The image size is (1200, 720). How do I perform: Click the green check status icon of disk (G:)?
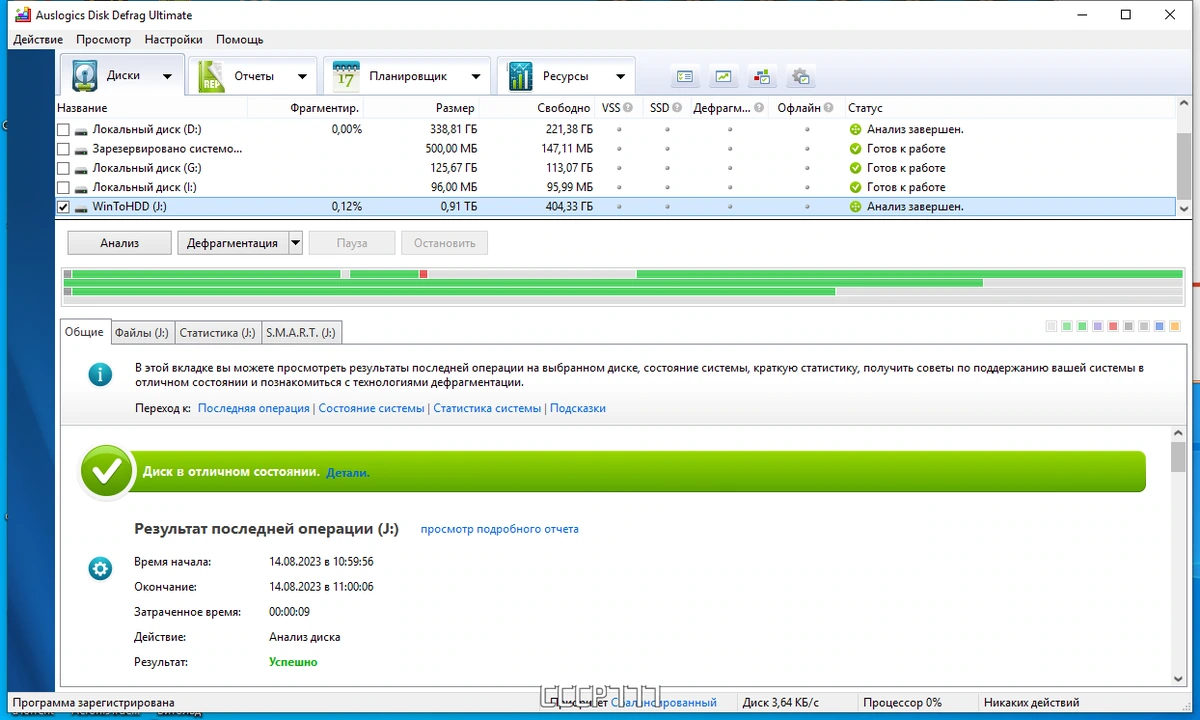(x=855, y=168)
